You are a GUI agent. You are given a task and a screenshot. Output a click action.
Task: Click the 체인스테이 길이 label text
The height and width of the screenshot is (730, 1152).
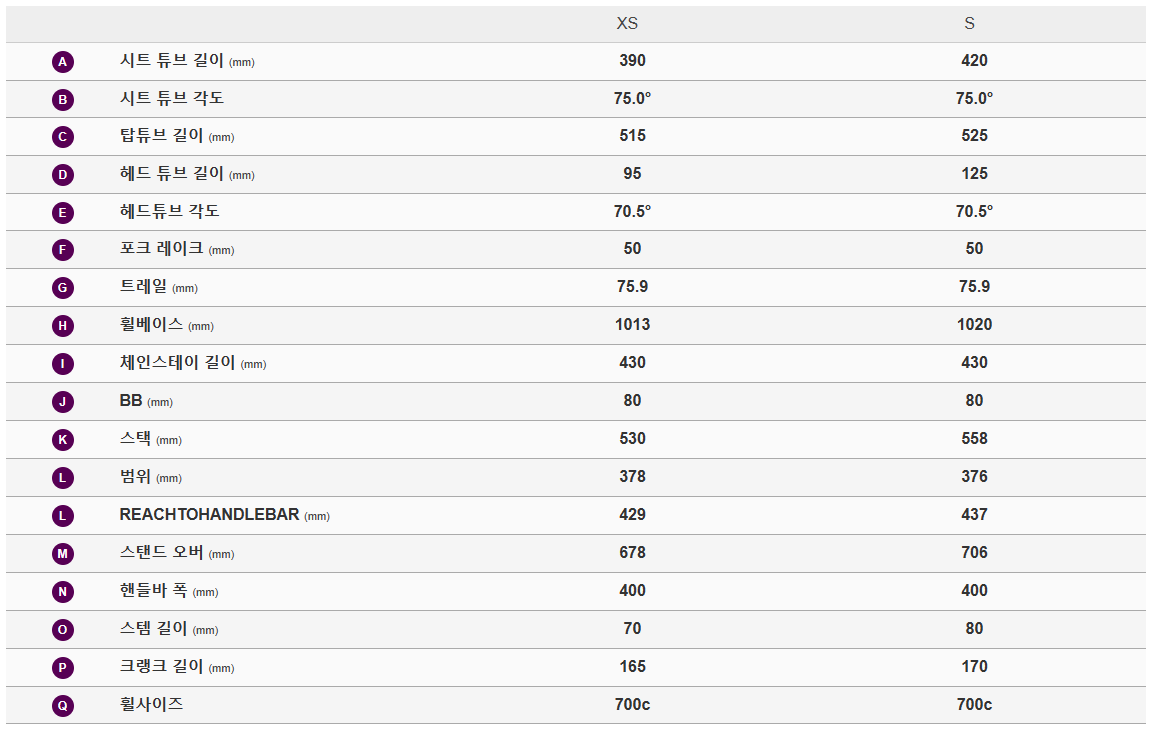(177, 363)
